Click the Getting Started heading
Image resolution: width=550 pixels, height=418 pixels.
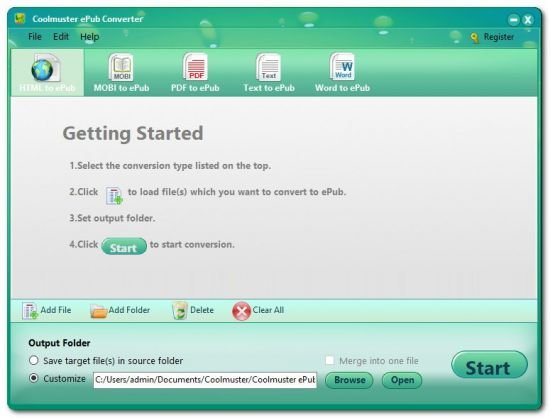[x=133, y=133]
